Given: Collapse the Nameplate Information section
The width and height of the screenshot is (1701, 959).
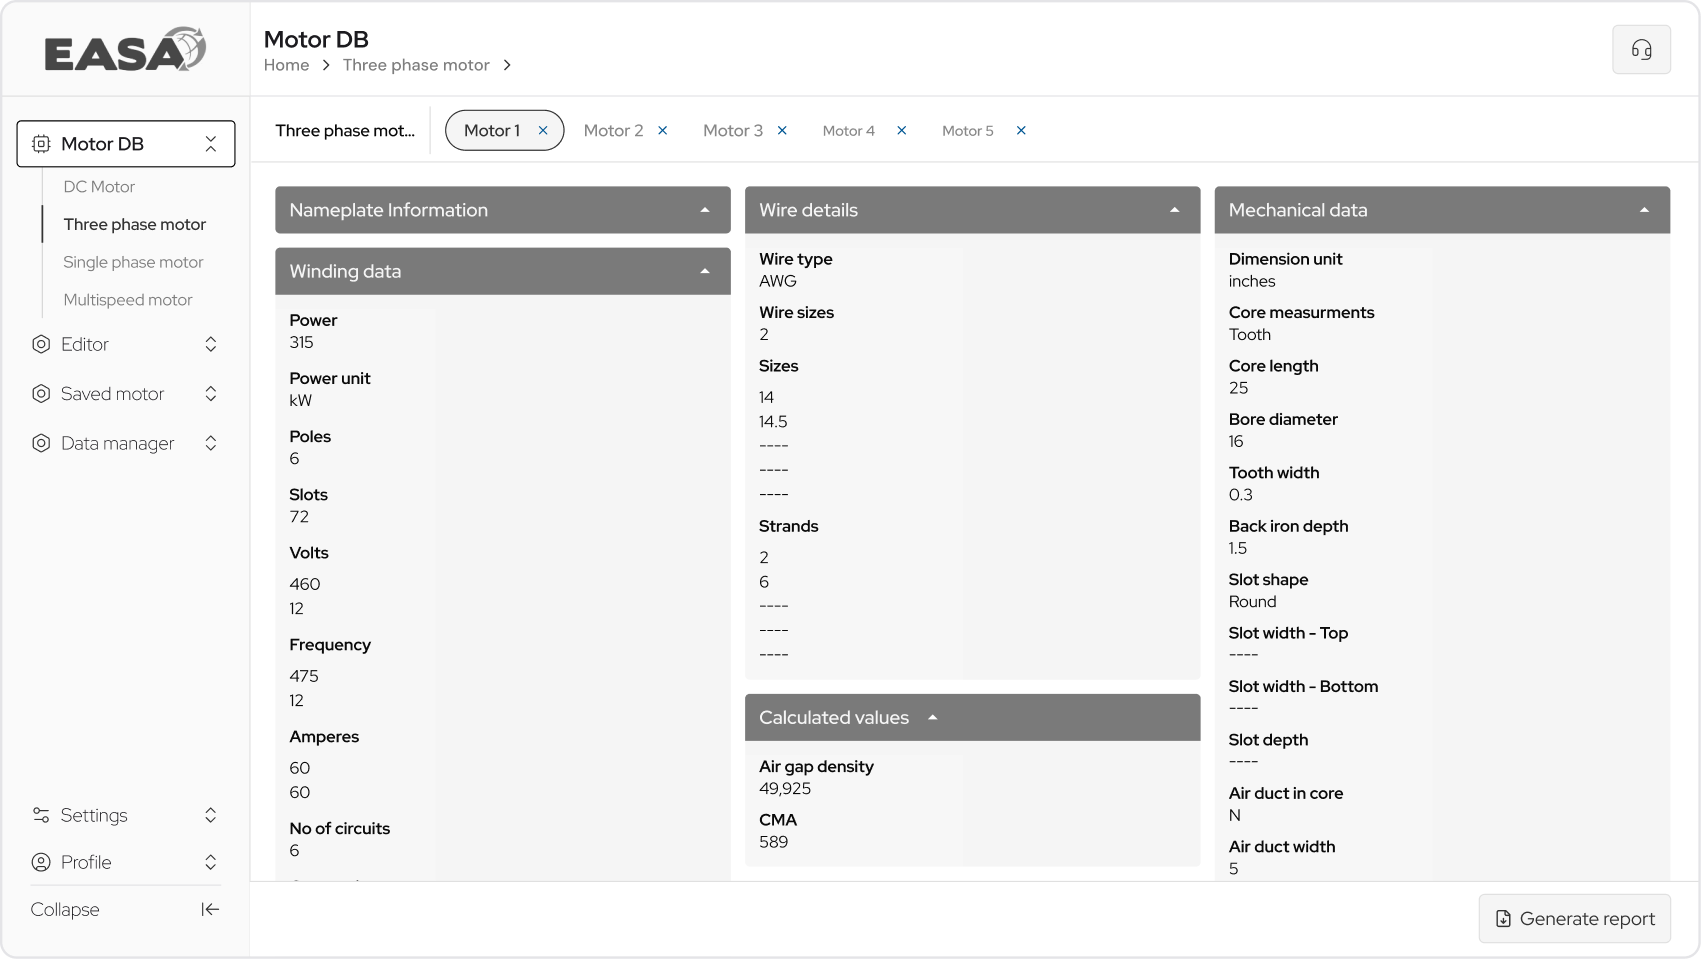Looking at the screenshot, I should click(x=705, y=210).
